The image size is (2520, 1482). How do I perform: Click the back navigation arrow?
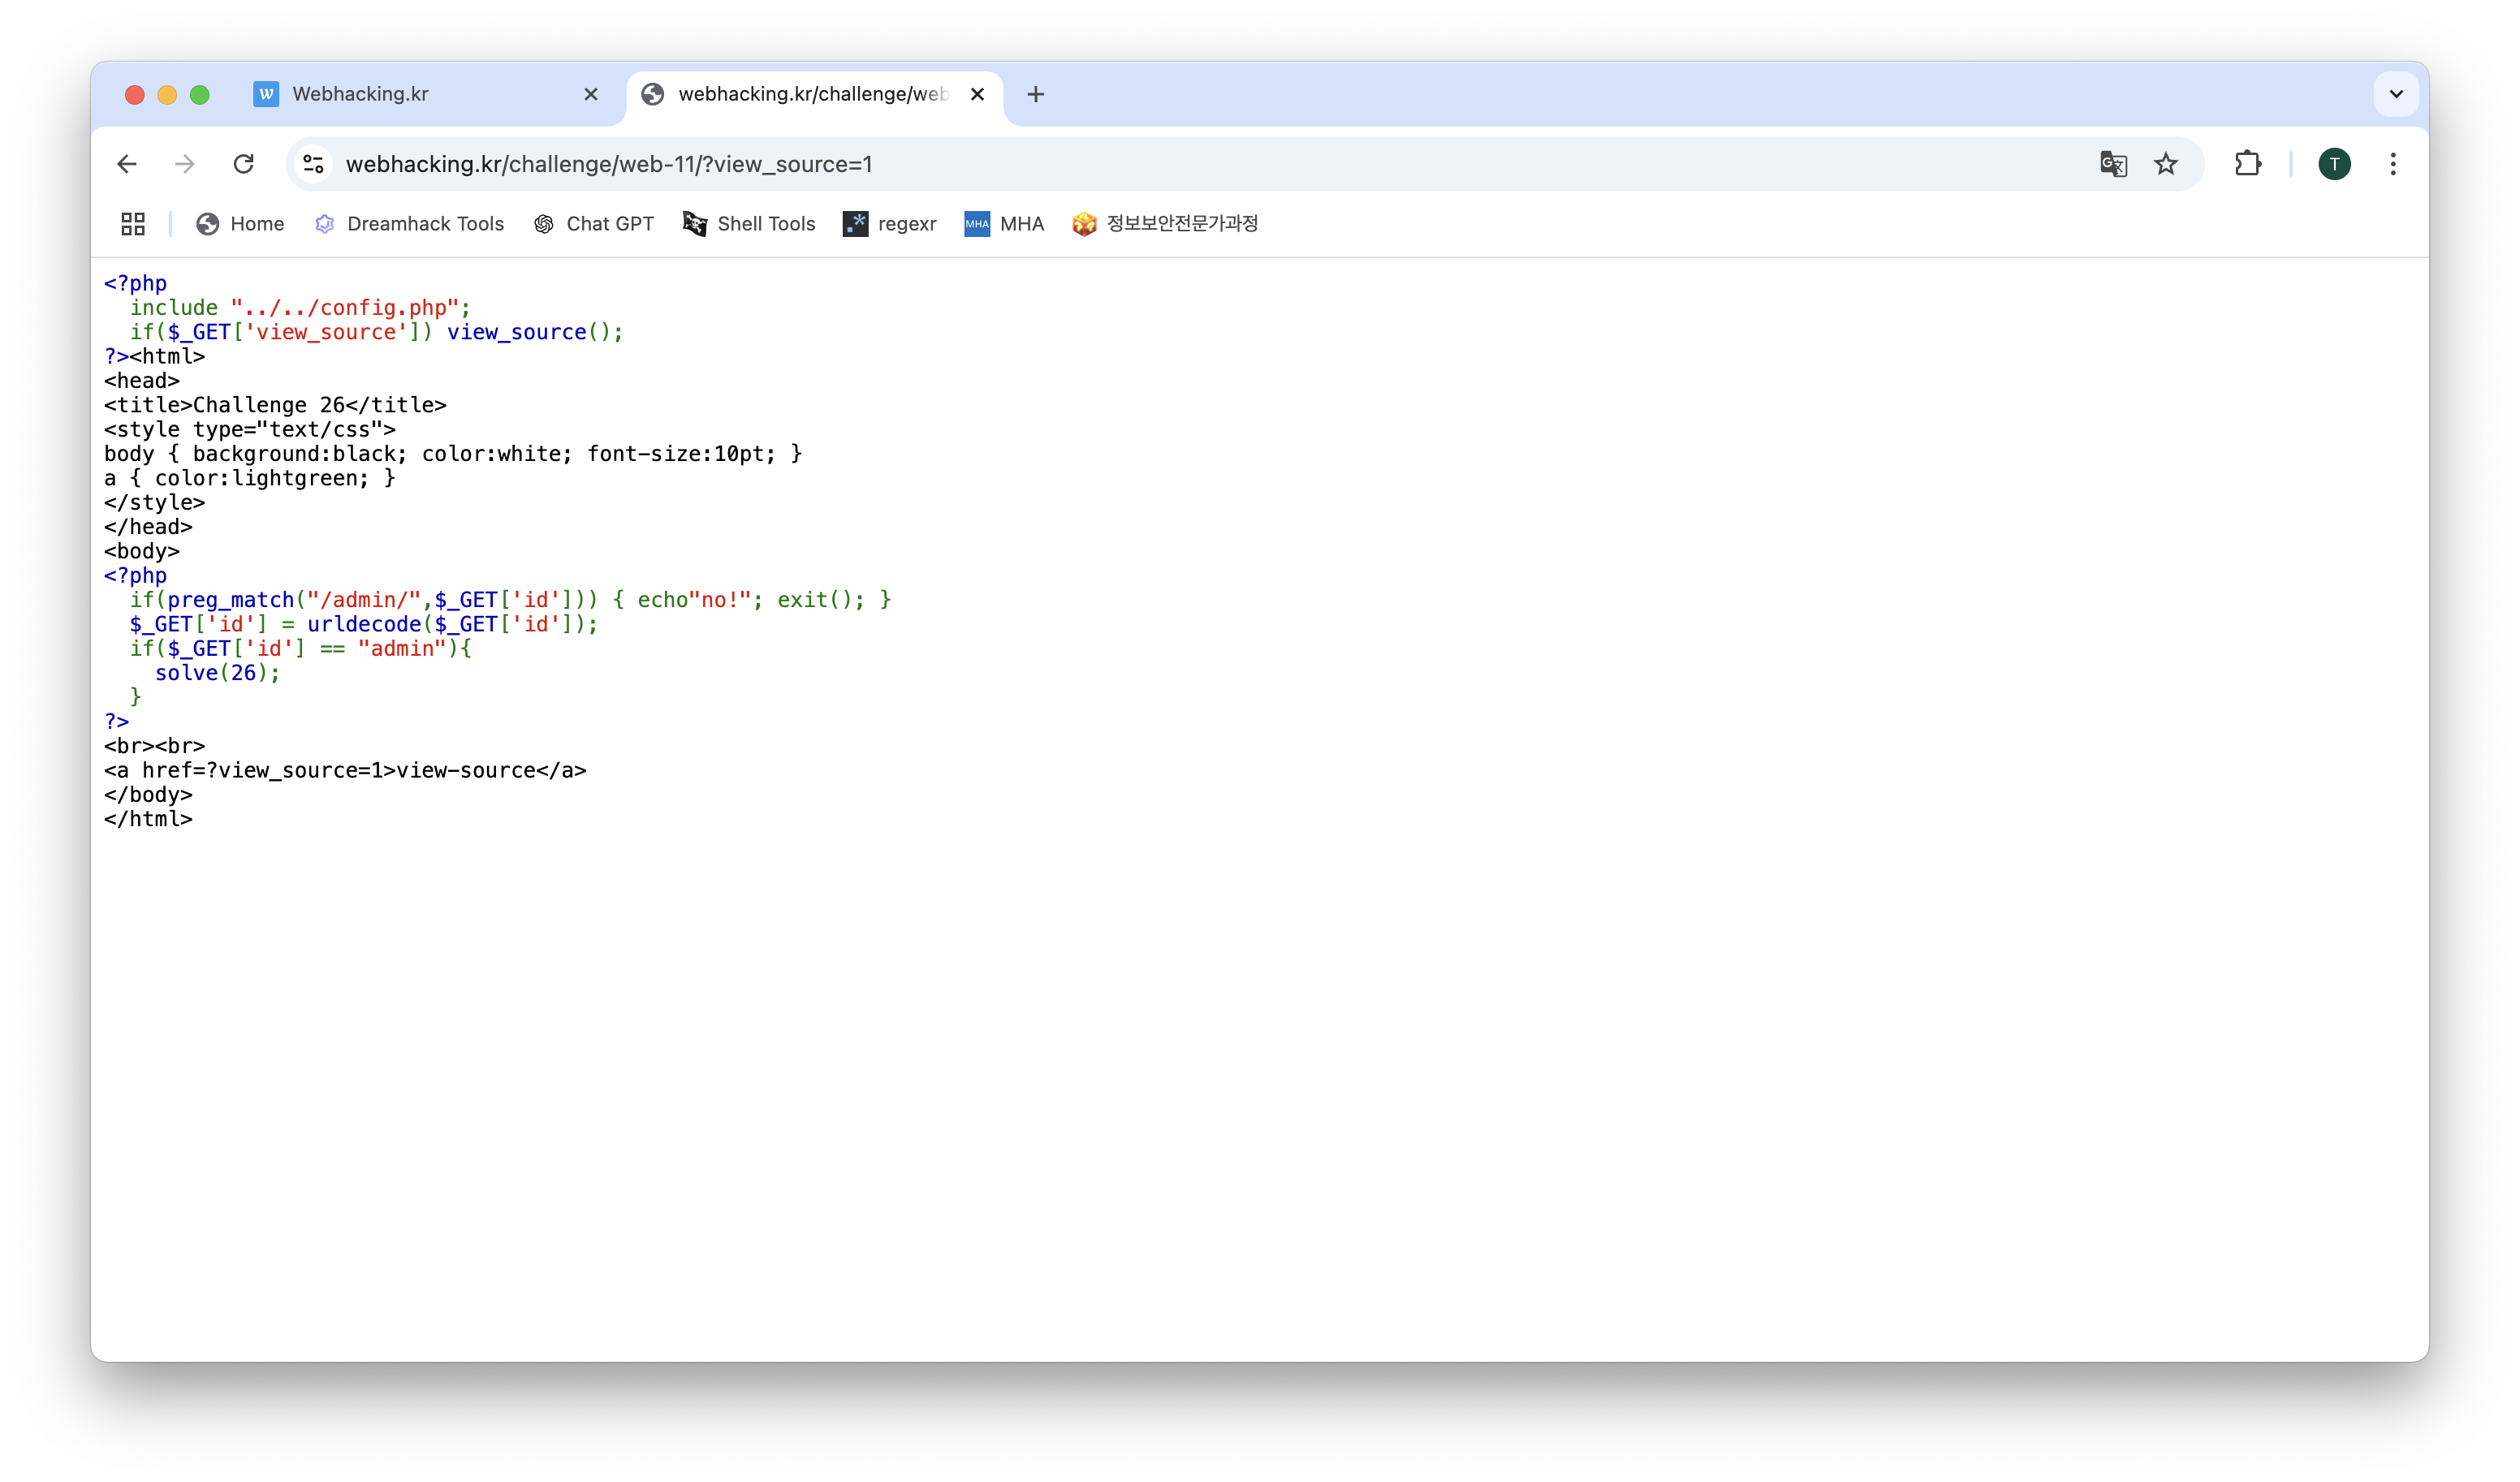point(127,164)
